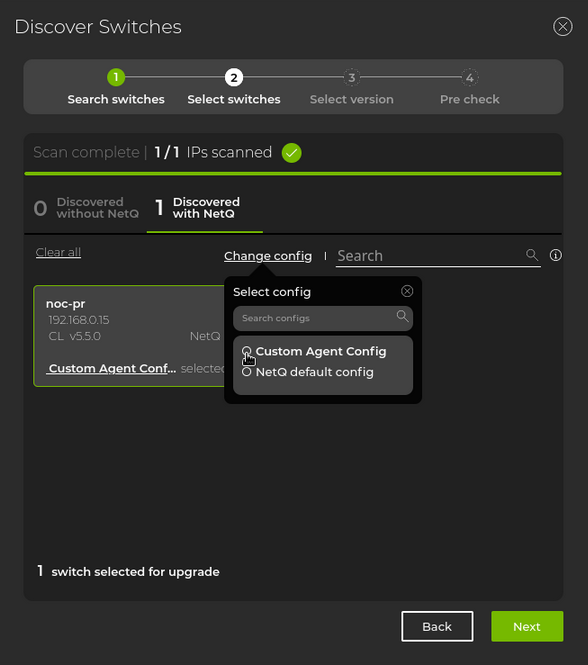This screenshot has width=588, height=665.
Task: Click the CL v5.5.0 version text
Action: point(74,336)
